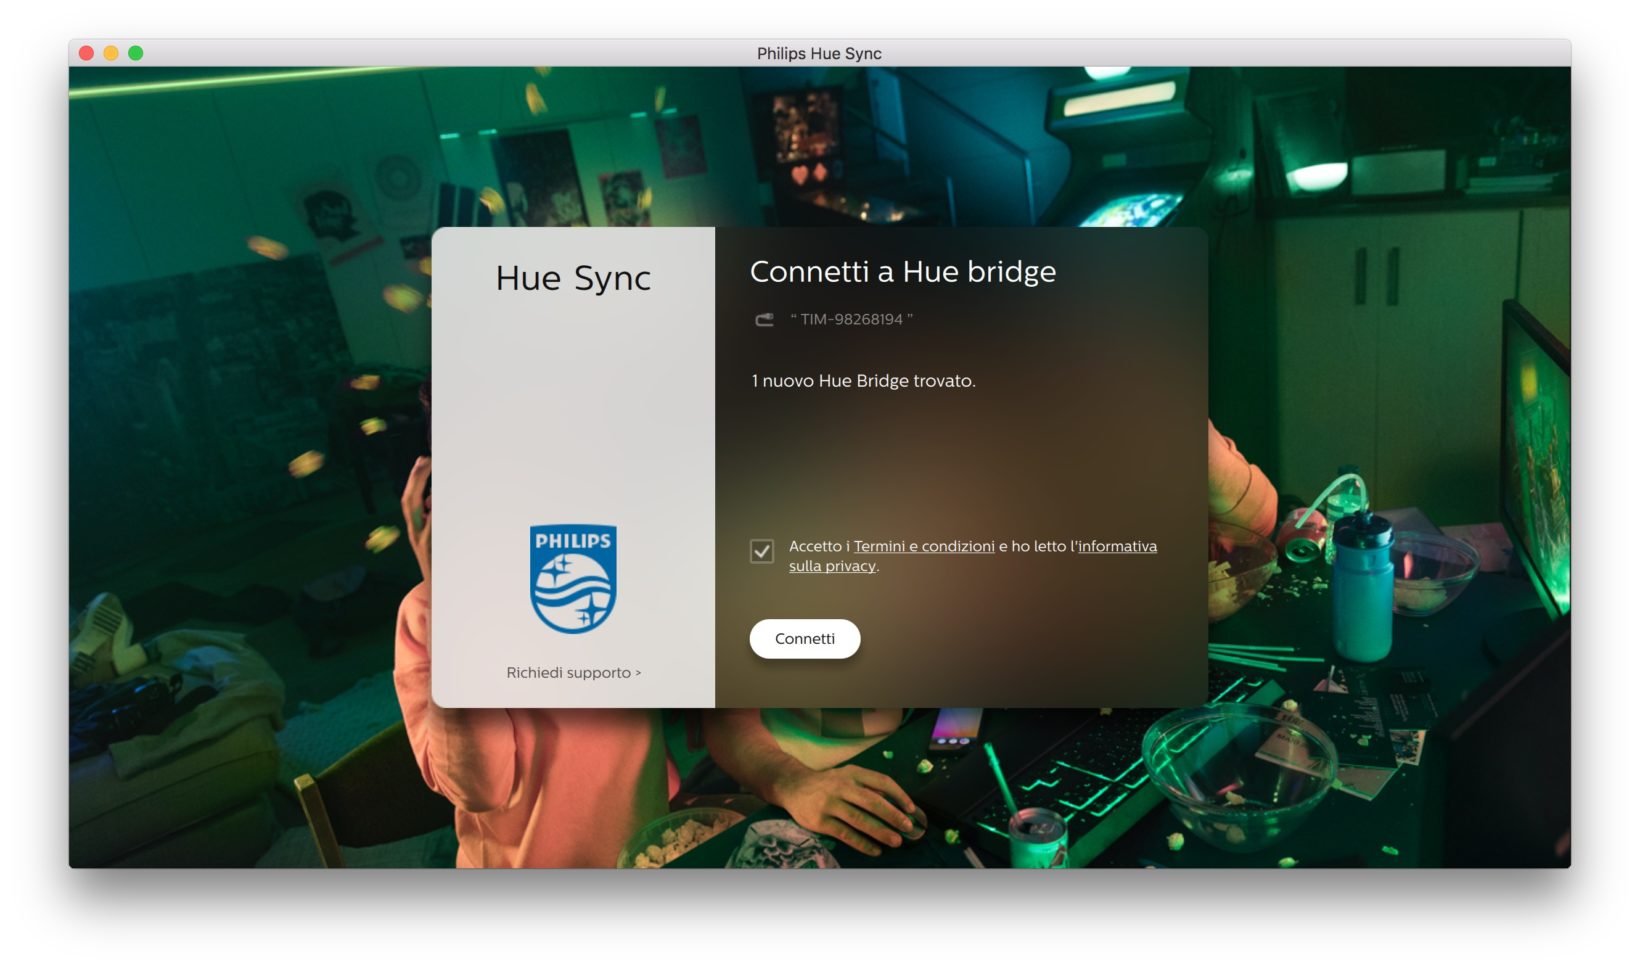Click the "1 nuovo Hue Bridge trovato." message
This screenshot has width=1640, height=967.
tap(863, 381)
